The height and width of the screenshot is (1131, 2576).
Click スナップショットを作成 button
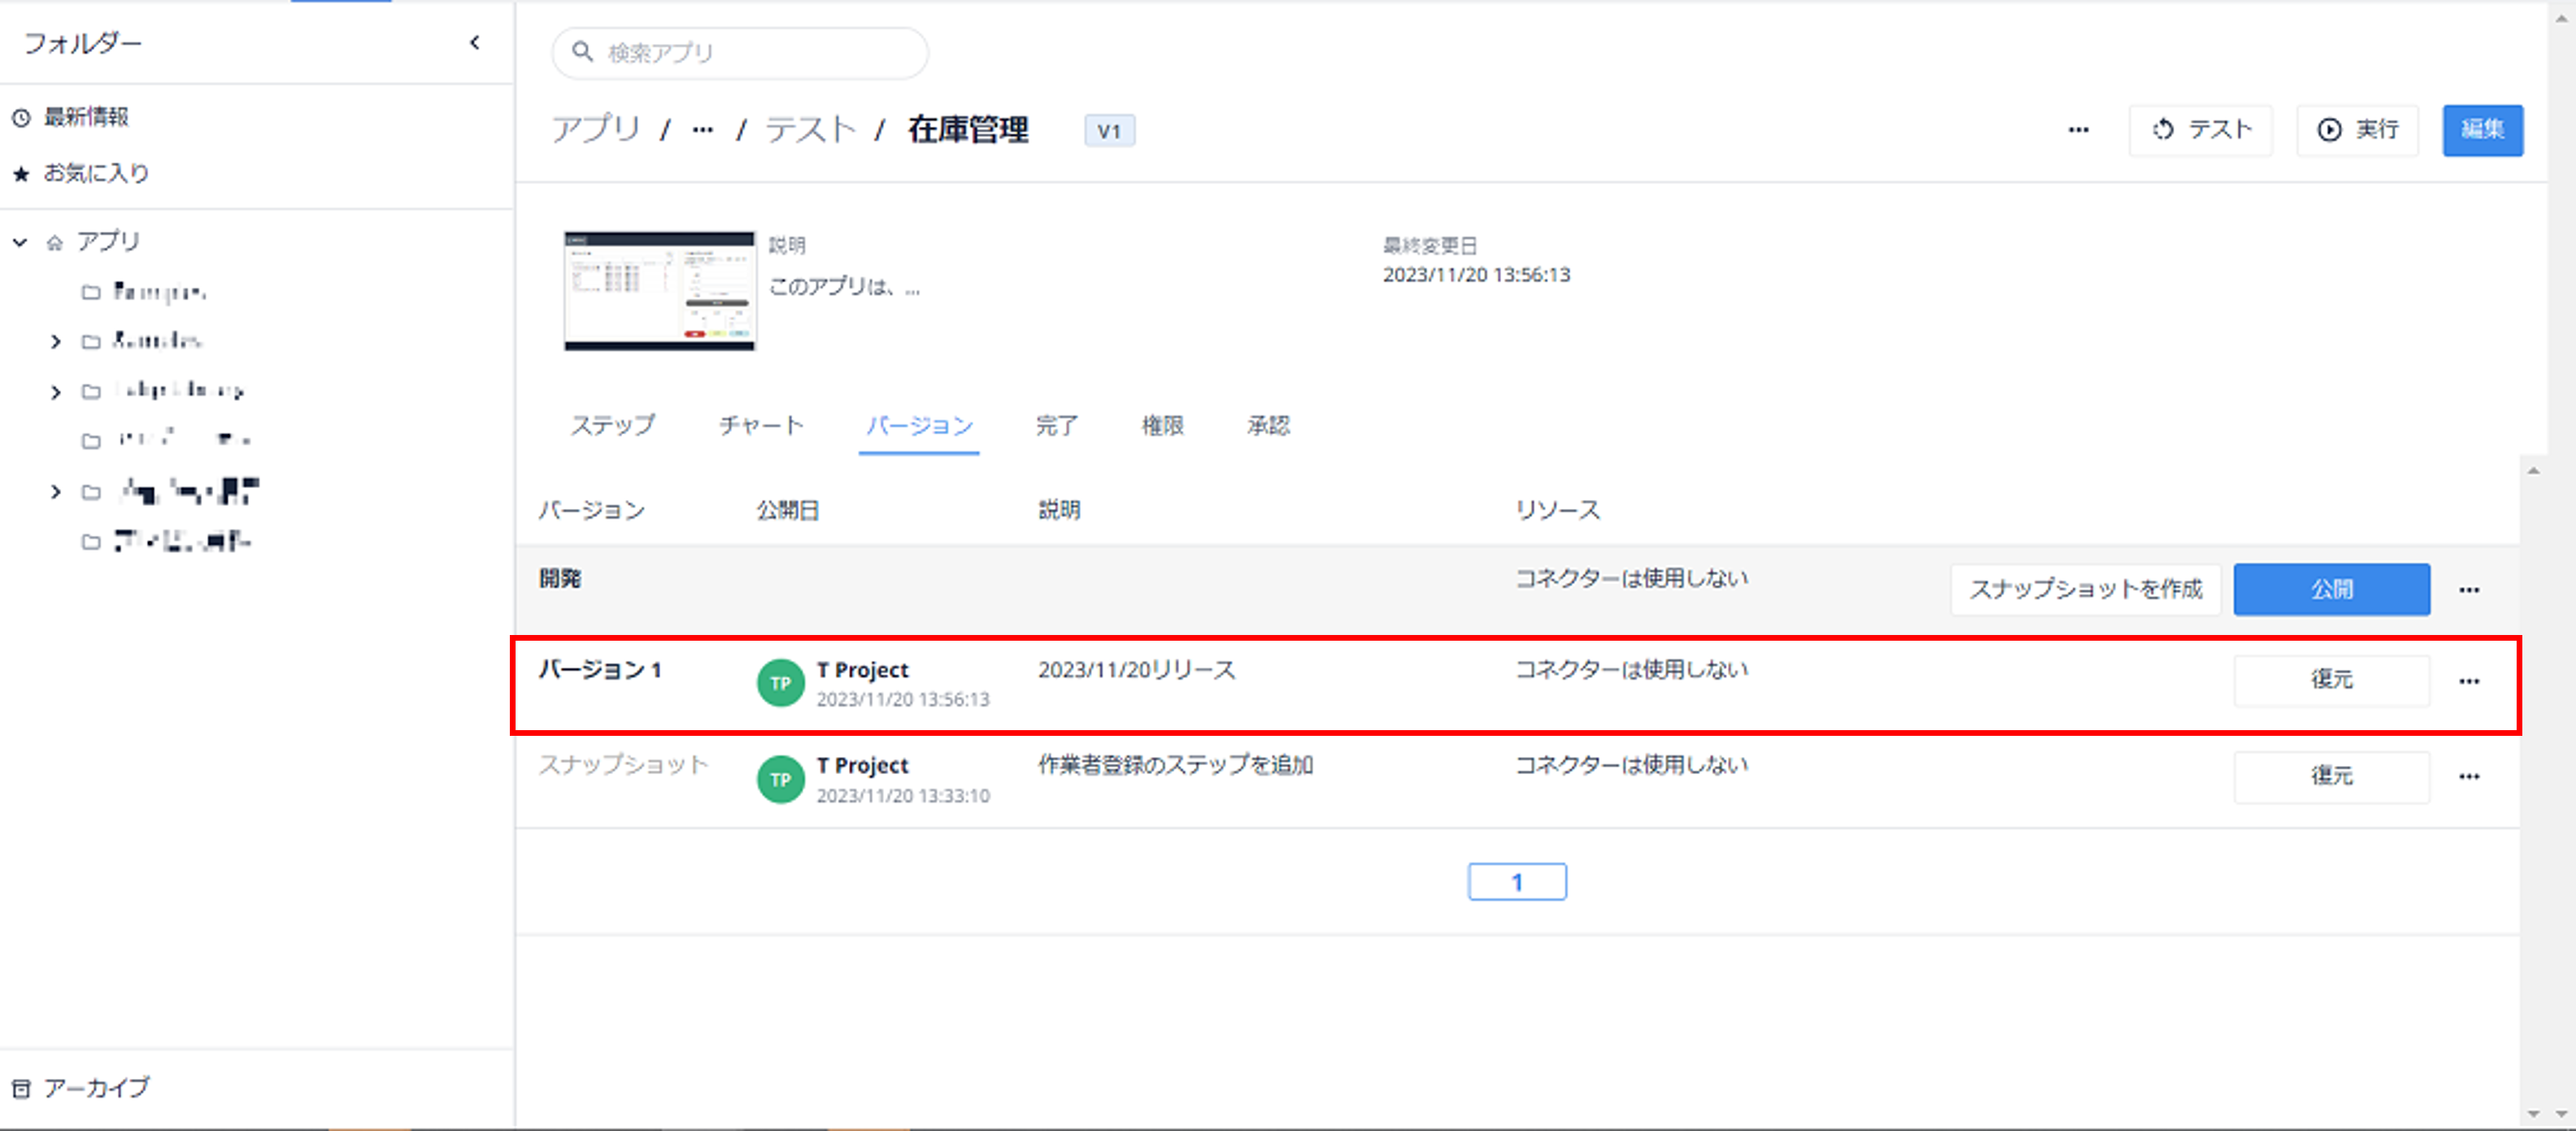click(2085, 589)
